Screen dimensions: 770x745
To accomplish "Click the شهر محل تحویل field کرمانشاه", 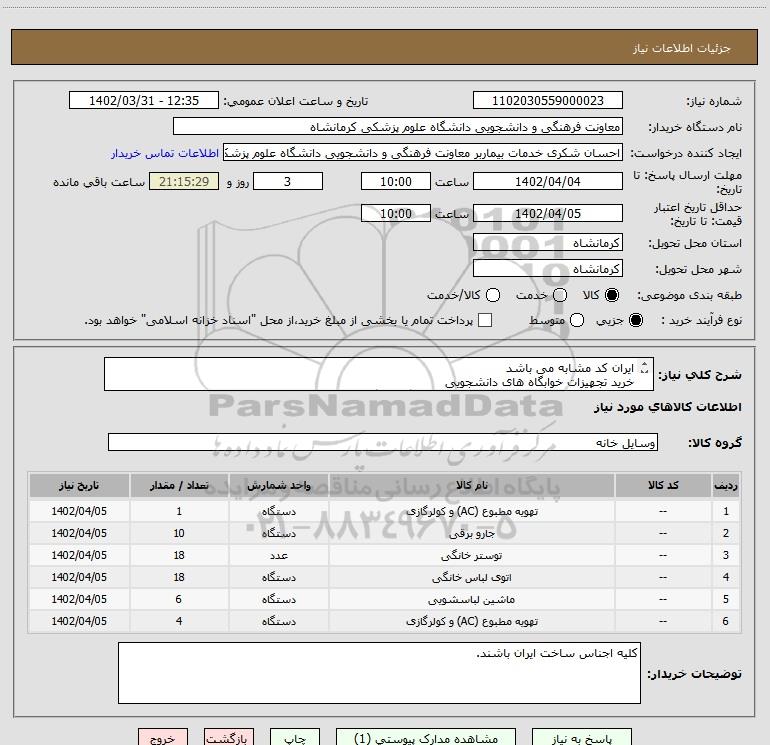I will (x=548, y=269).
